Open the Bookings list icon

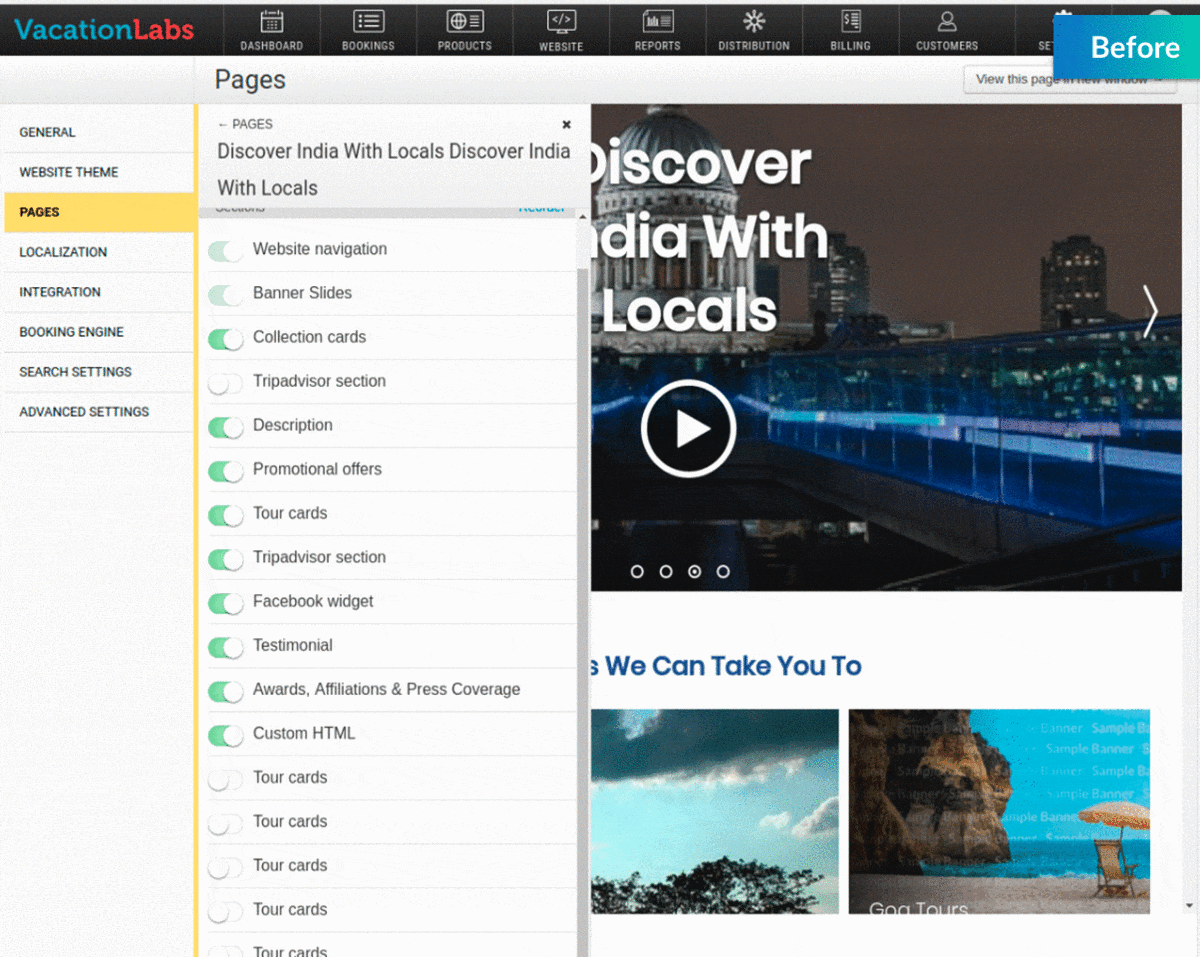point(368,21)
